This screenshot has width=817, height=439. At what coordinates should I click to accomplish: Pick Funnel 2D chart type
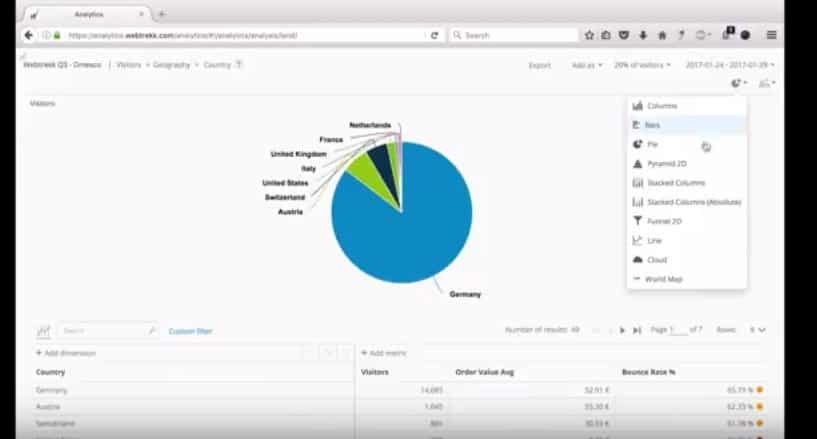pyautogui.click(x=664, y=221)
